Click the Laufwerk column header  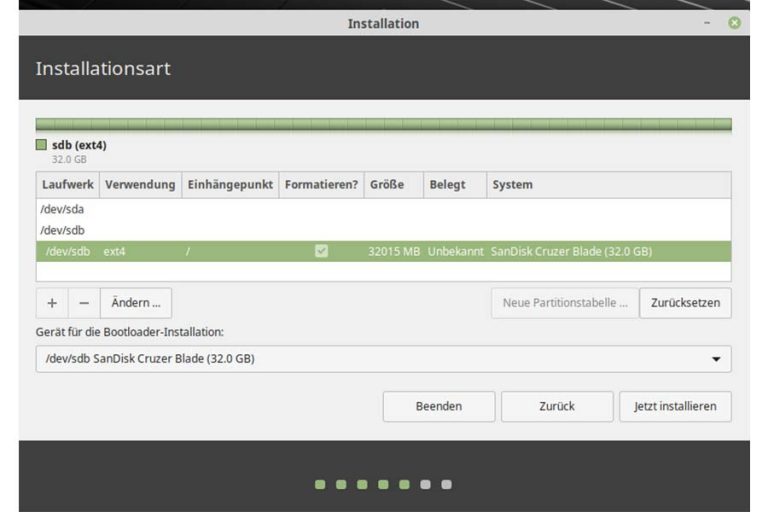click(x=67, y=185)
